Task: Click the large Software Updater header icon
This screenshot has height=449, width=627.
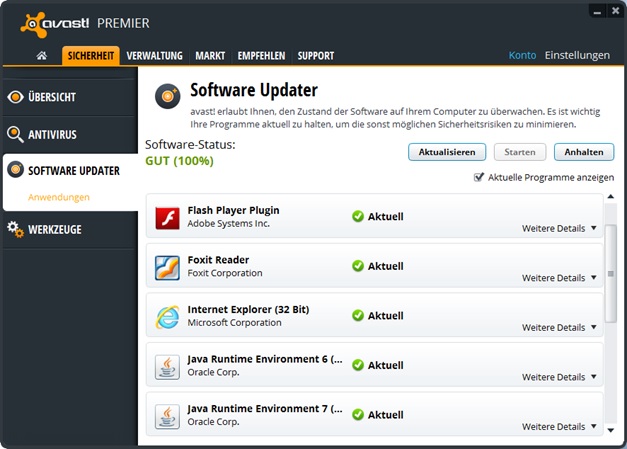Action: click(168, 96)
